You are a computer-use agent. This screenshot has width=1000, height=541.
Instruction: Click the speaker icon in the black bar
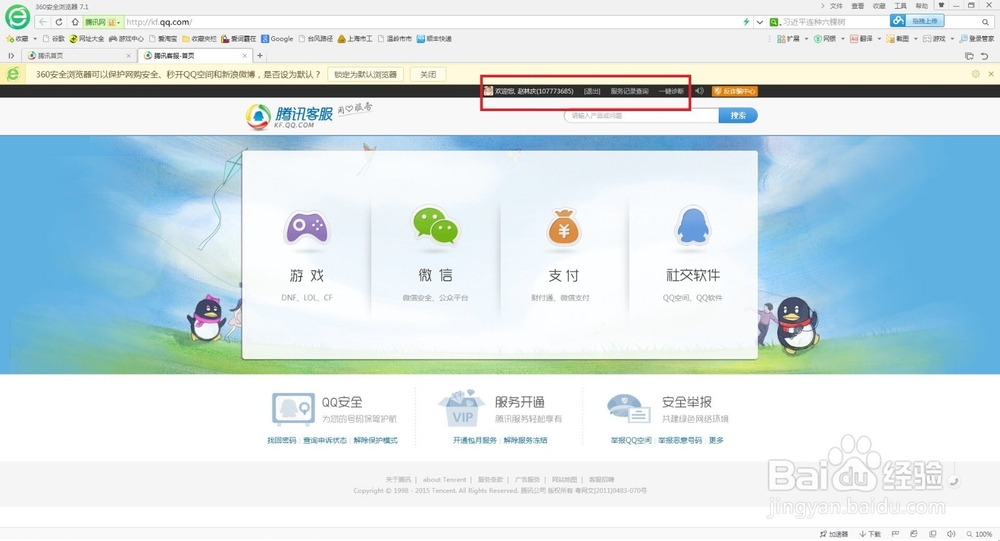pyautogui.click(x=700, y=91)
